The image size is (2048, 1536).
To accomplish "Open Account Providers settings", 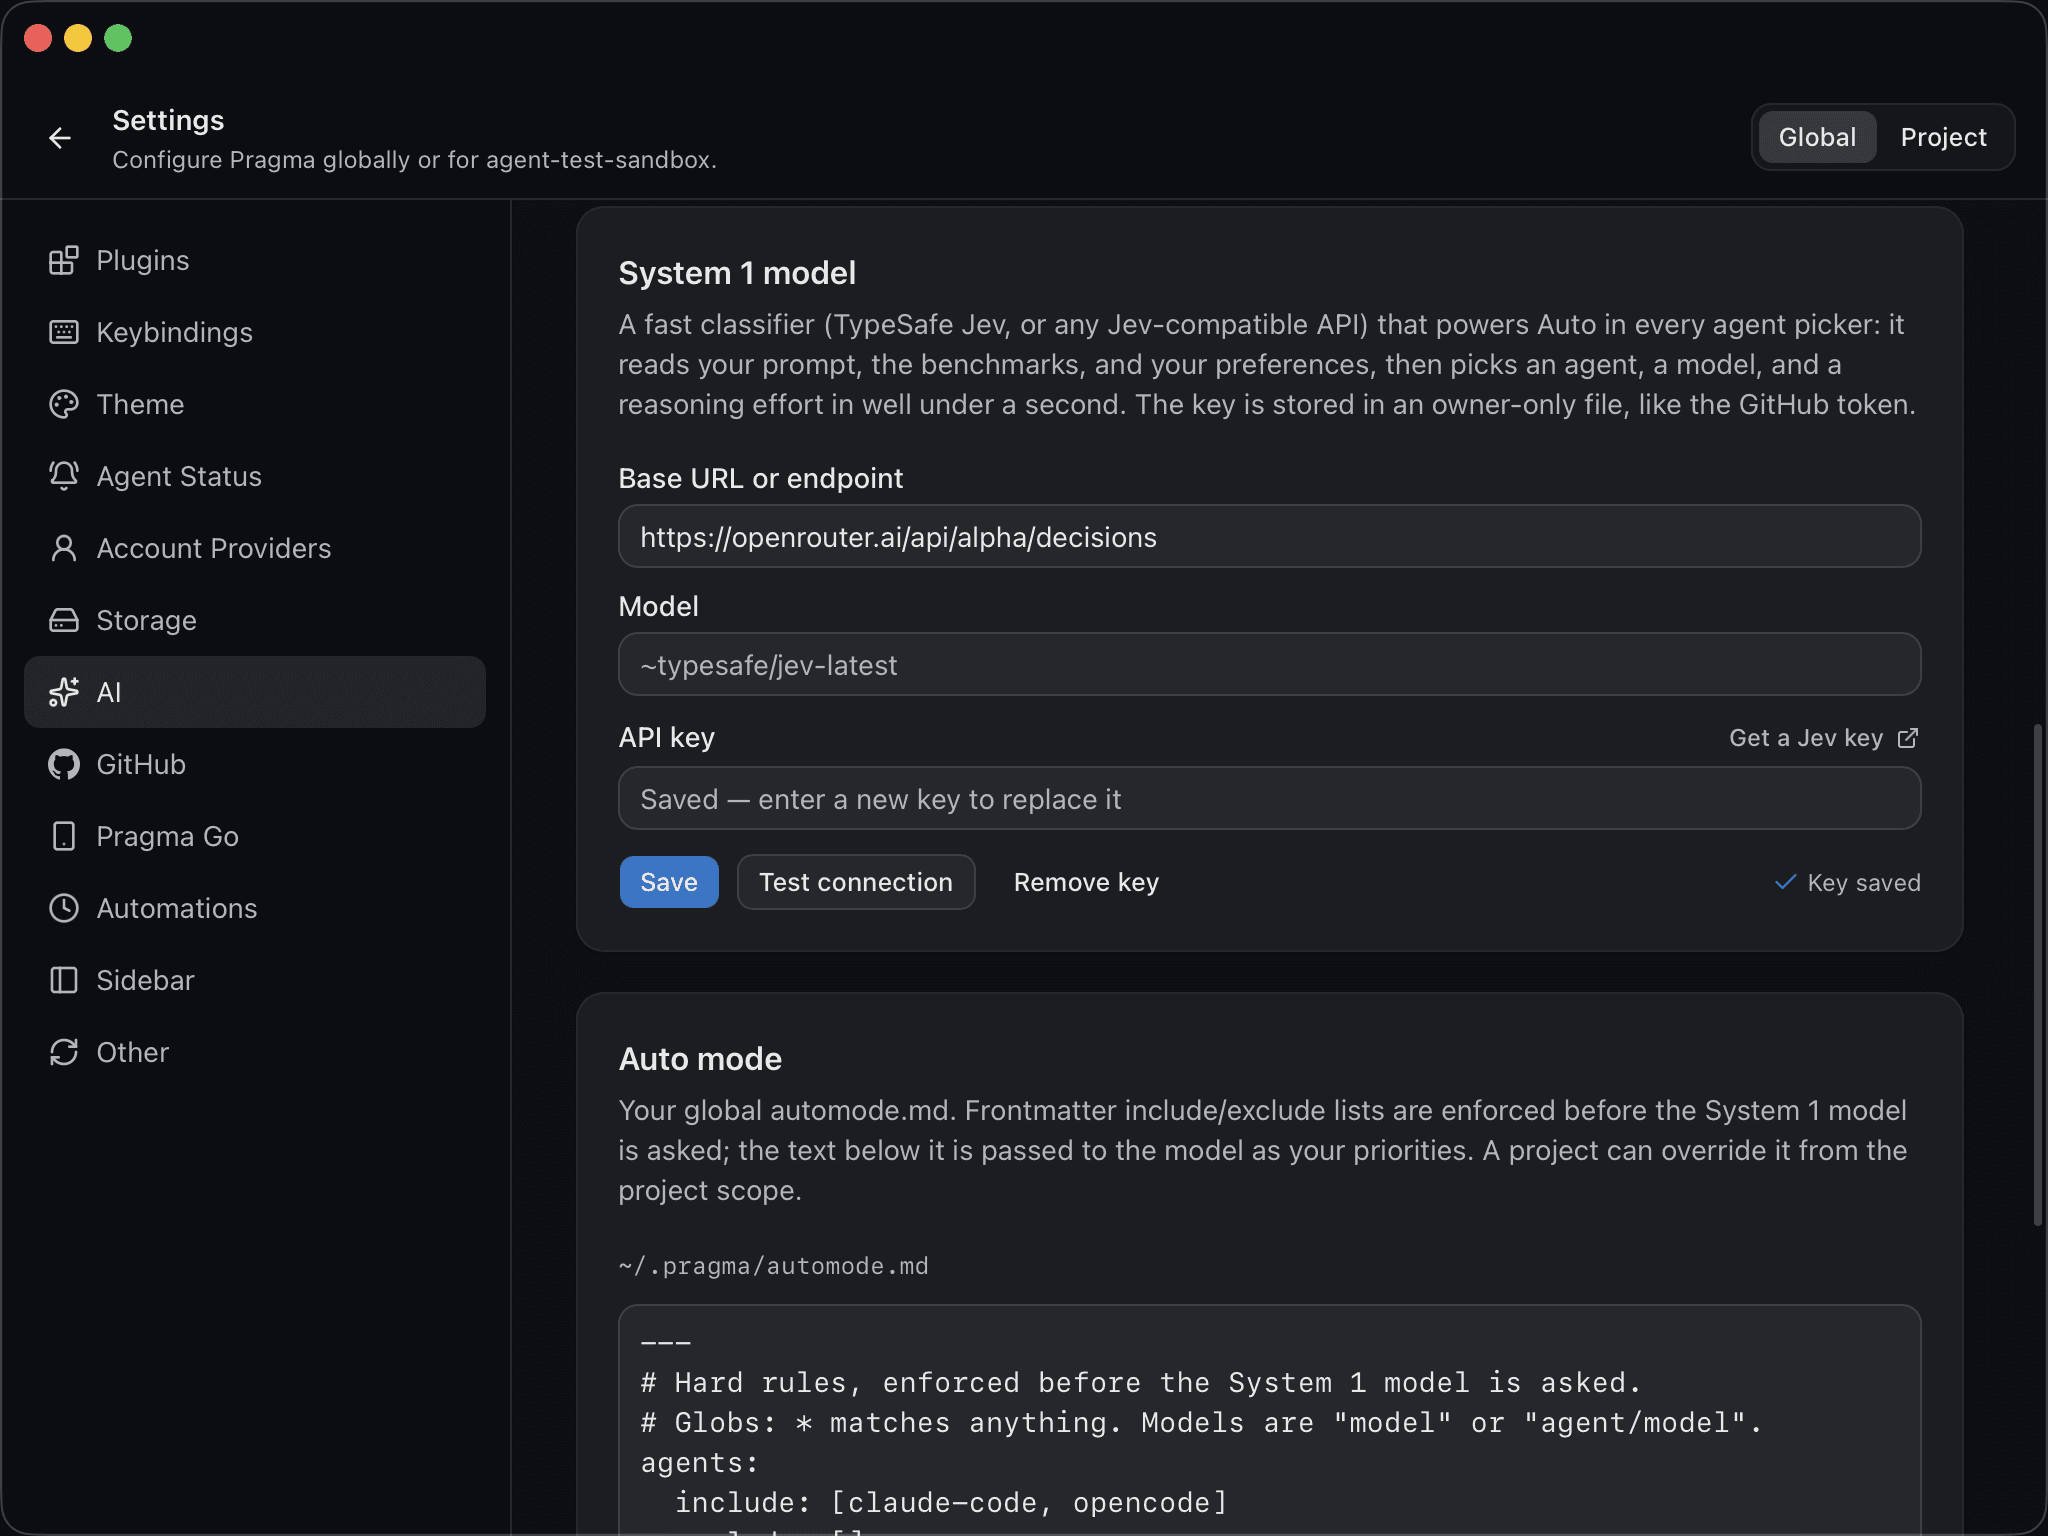I will [255, 548].
